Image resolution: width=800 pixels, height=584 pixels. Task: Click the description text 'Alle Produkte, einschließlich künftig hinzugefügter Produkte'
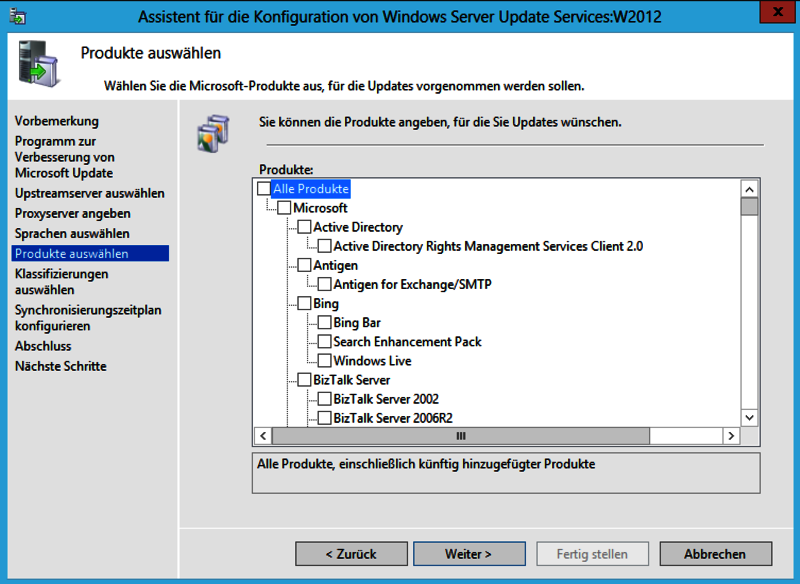pos(426,464)
